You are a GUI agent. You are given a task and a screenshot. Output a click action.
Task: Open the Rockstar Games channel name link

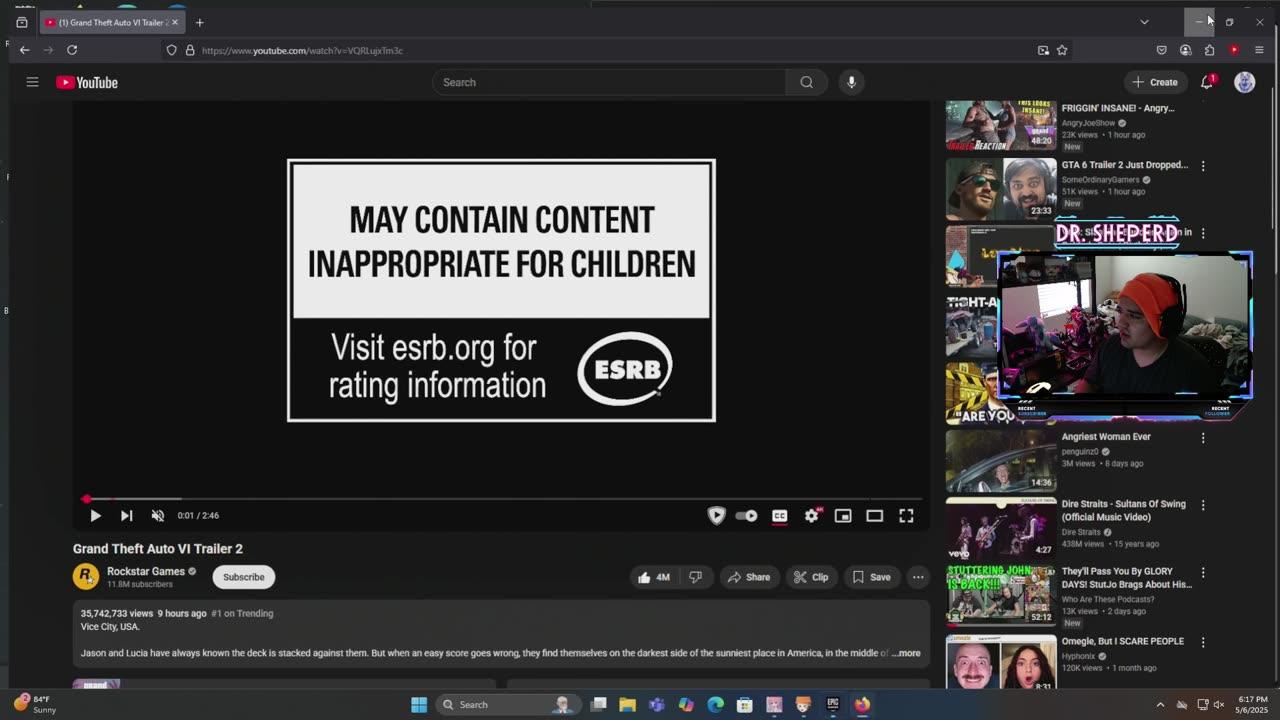click(146, 571)
